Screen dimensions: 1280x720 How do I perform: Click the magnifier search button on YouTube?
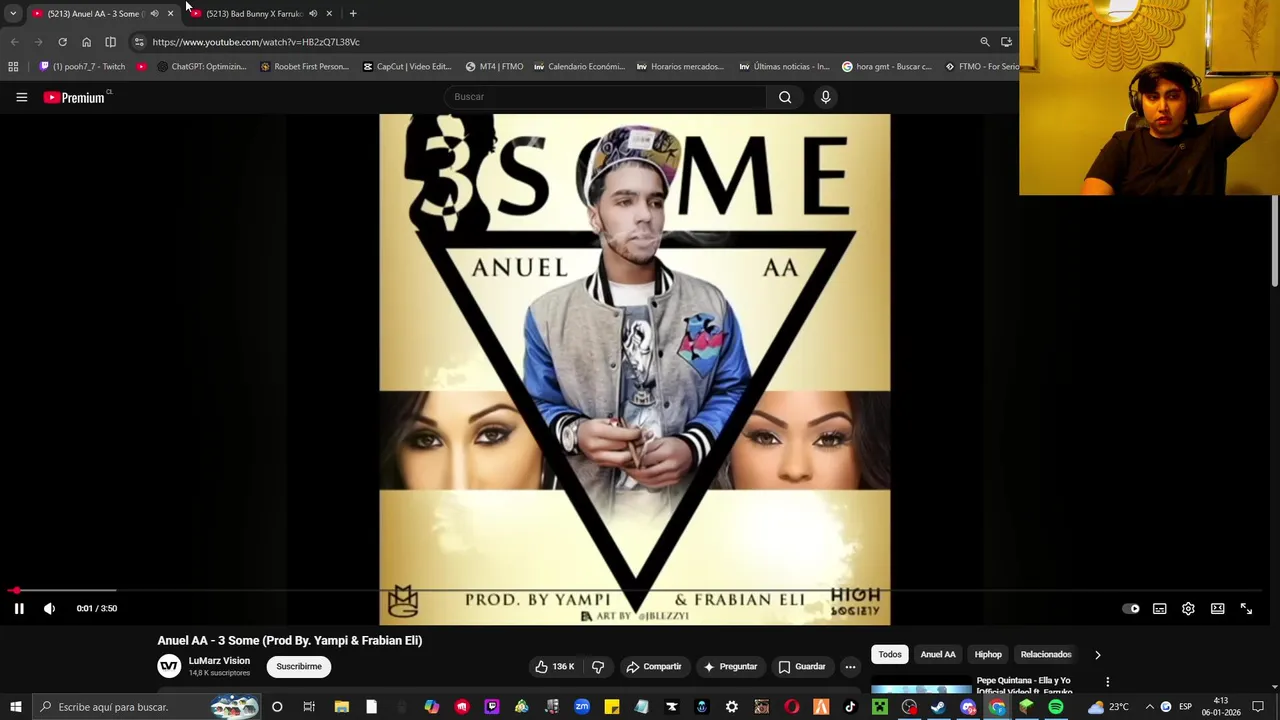[x=785, y=97]
